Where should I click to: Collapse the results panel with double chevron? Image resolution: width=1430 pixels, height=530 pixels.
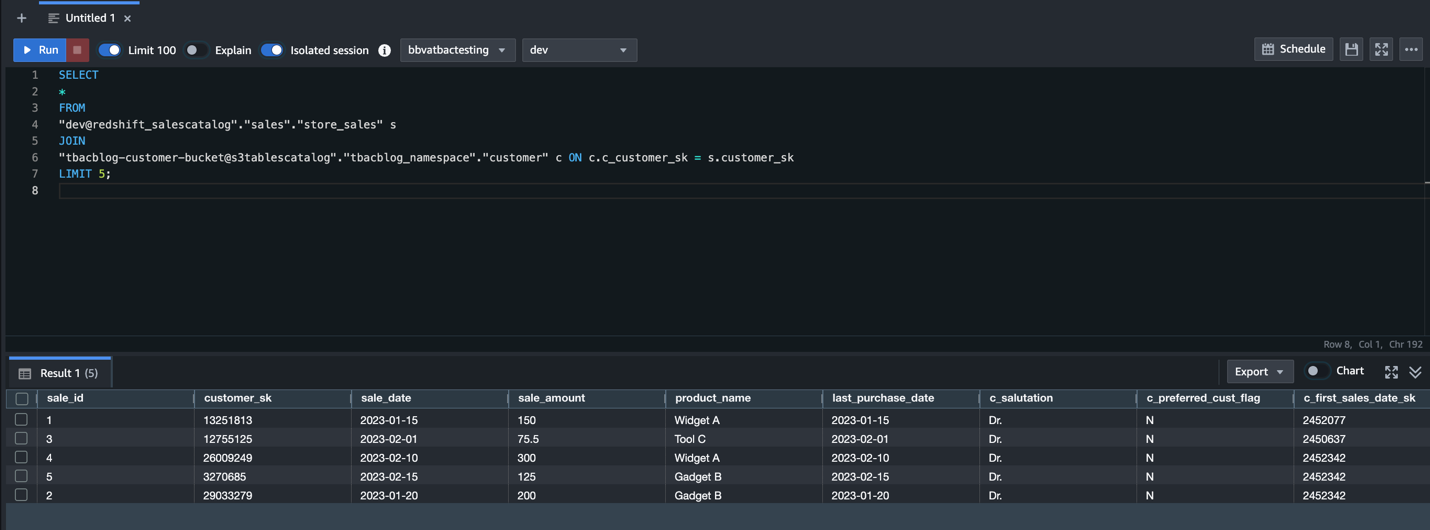(1415, 372)
